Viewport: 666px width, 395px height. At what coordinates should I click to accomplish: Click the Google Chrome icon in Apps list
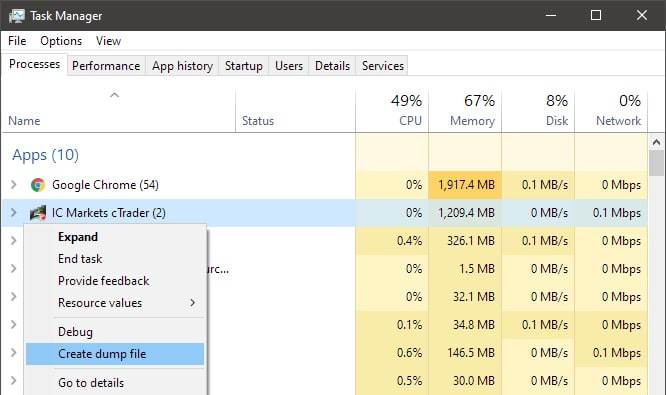tap(38, 185)
